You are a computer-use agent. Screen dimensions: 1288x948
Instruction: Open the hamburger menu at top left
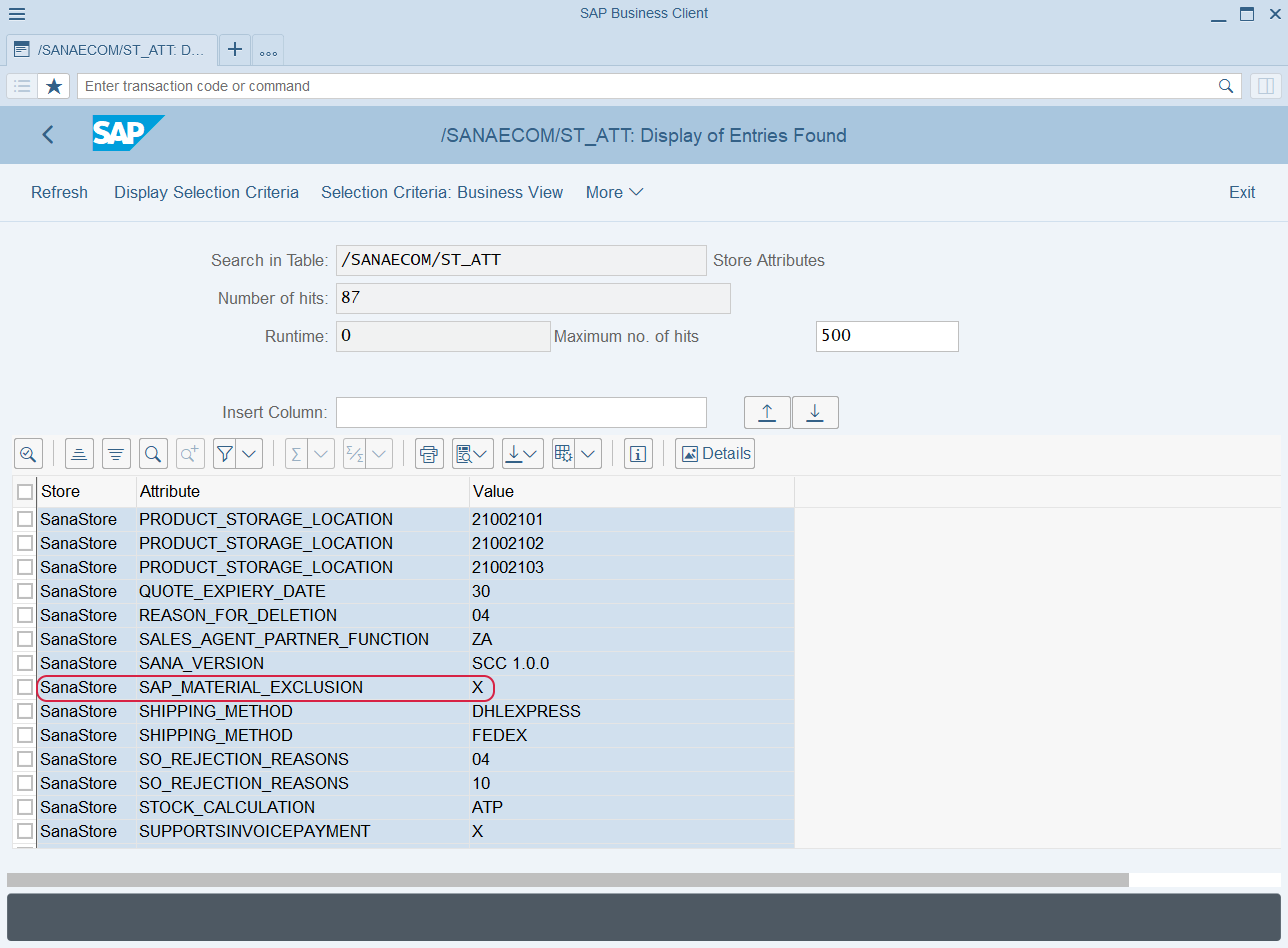(x=17, y=14)
